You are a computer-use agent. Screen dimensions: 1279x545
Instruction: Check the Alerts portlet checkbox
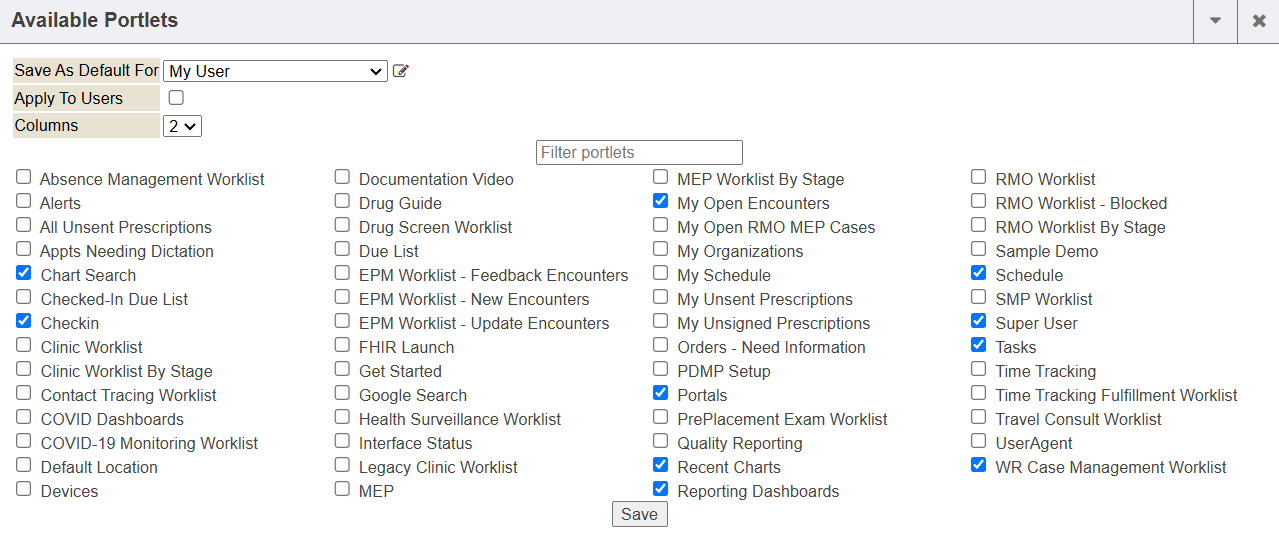coord(24,201)
